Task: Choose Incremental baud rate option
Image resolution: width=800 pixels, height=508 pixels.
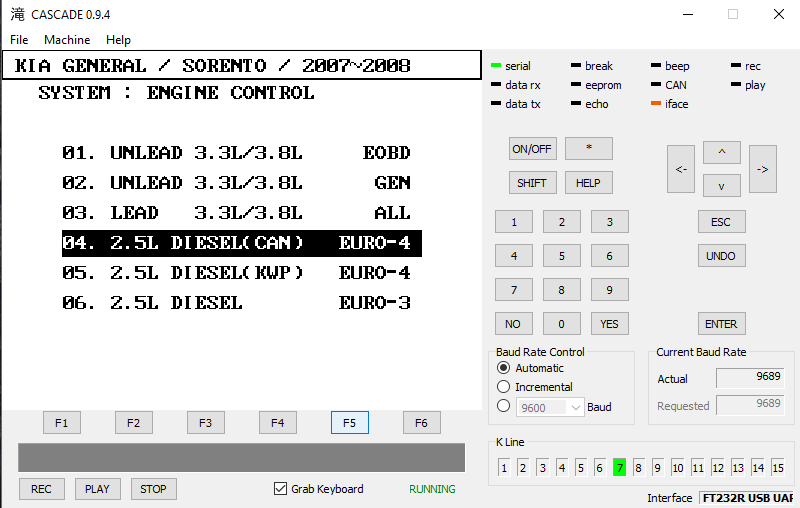Action: pyautogui.click(x=504, y=387)
